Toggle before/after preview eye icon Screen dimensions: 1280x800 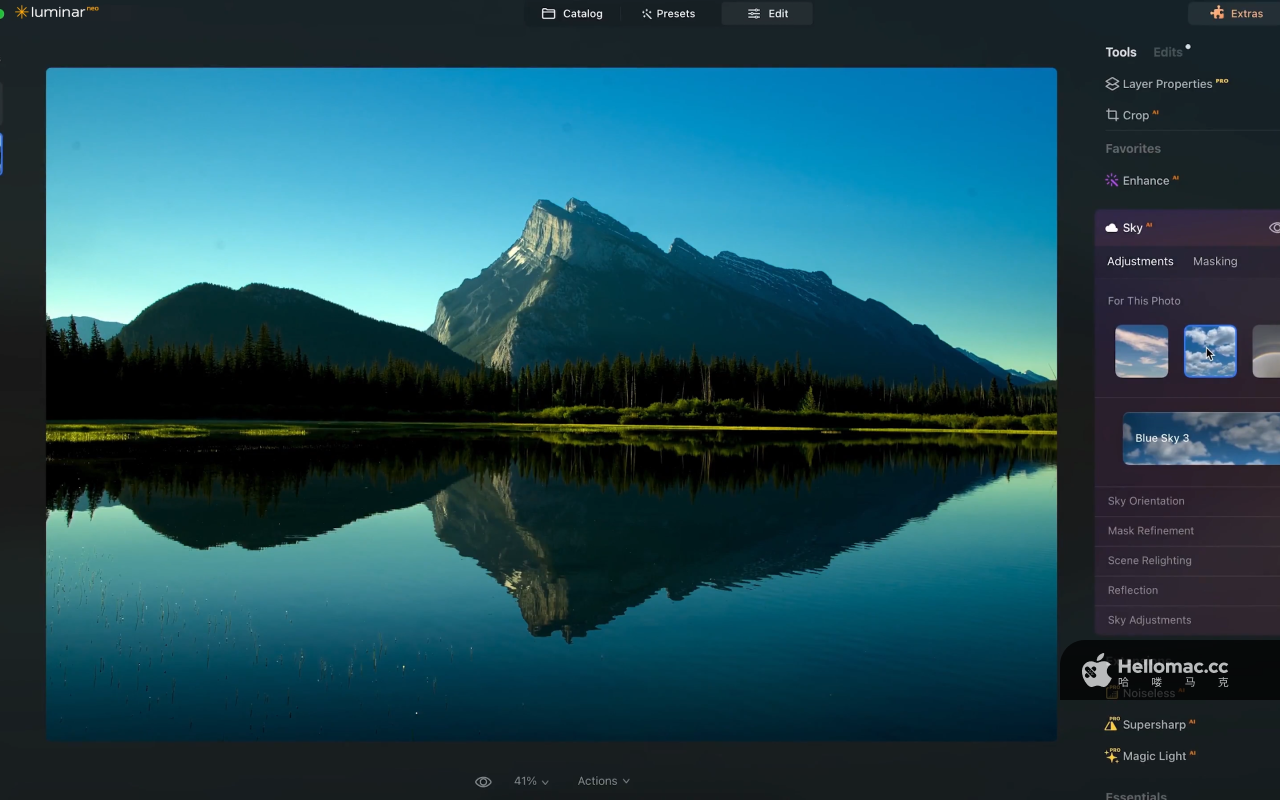[x=483, y=781]
